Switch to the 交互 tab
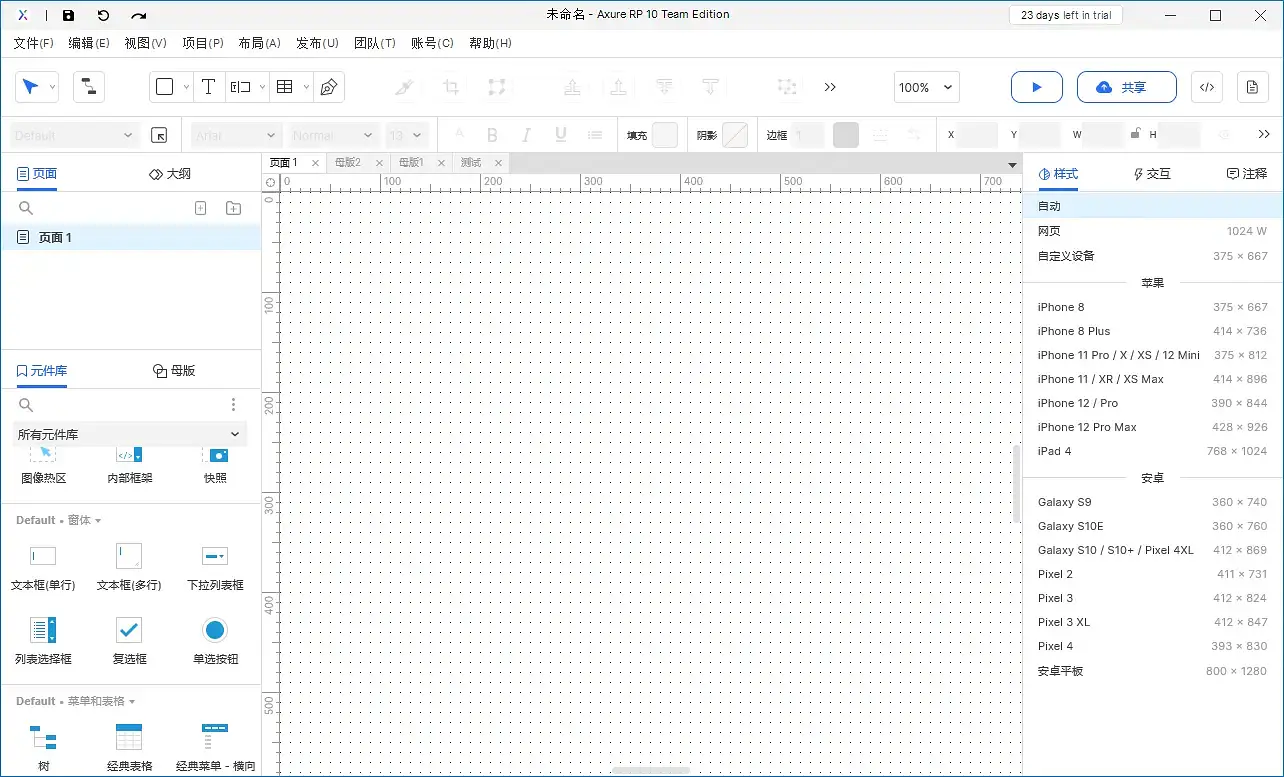Image resolution: width=1284 pixels, height=777 pixels. pos(1151,173)
